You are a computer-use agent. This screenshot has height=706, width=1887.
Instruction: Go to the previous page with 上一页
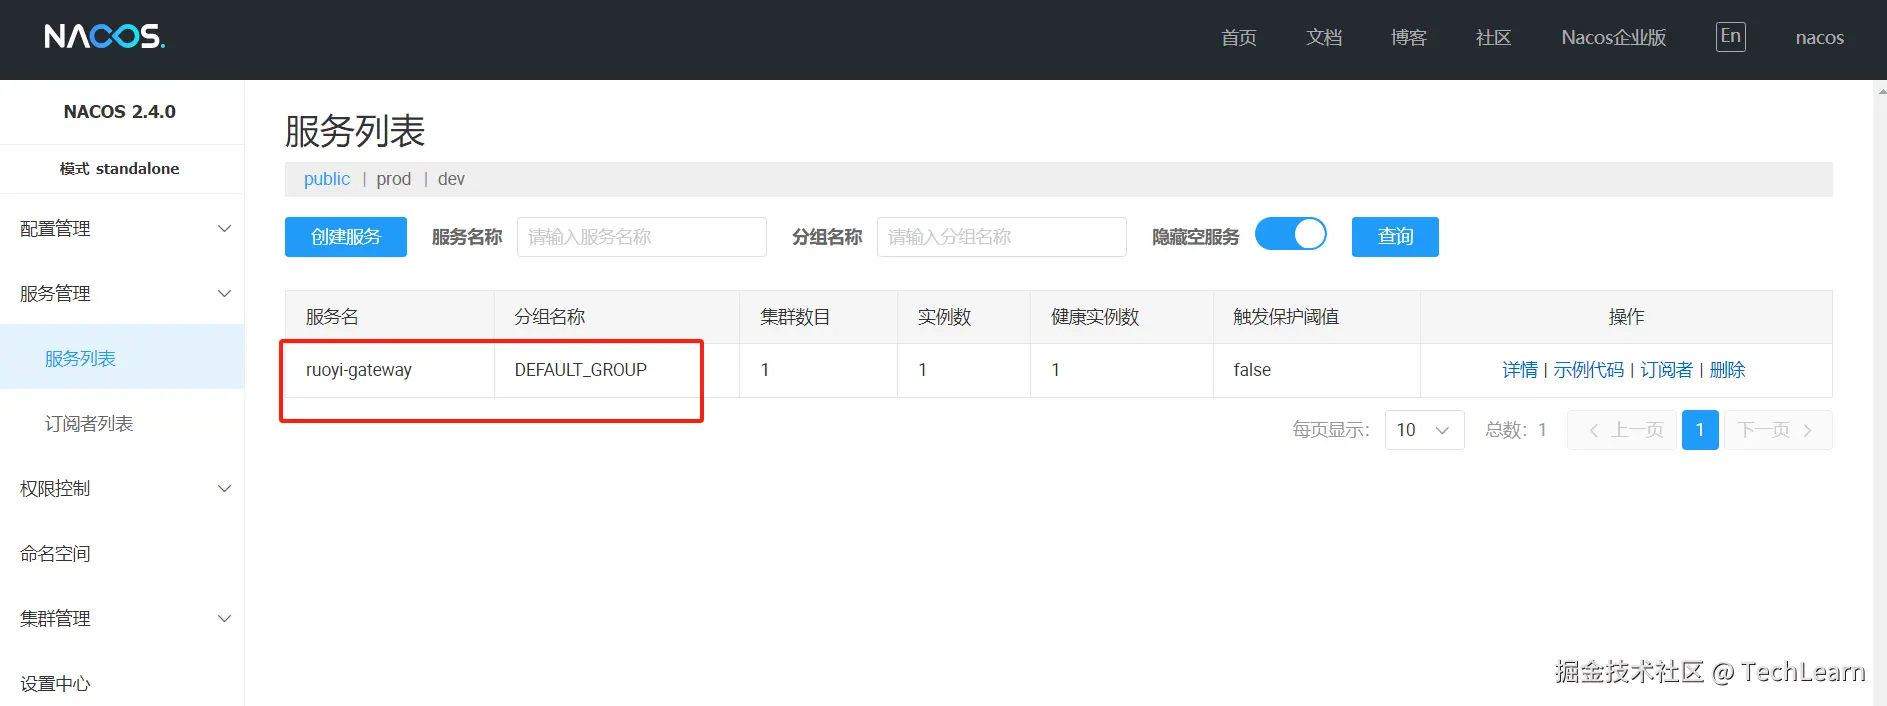pyautogui.click(x=1622, y=430)
